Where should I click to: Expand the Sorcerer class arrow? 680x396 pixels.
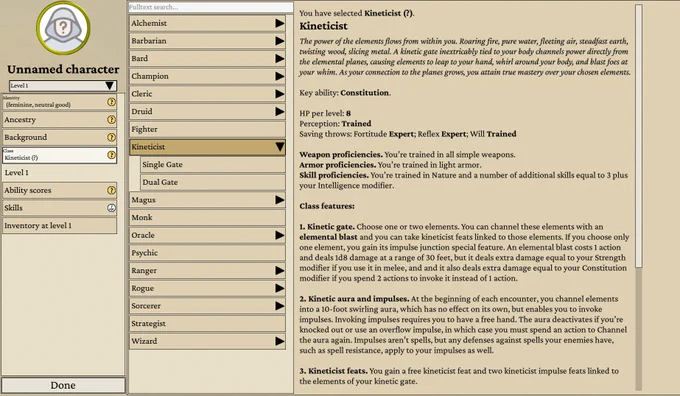tap(280, 306)
